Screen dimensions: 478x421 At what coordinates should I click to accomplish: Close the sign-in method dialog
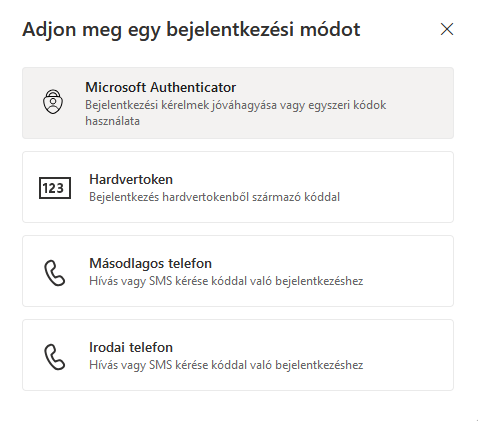[x=447, y=29]
